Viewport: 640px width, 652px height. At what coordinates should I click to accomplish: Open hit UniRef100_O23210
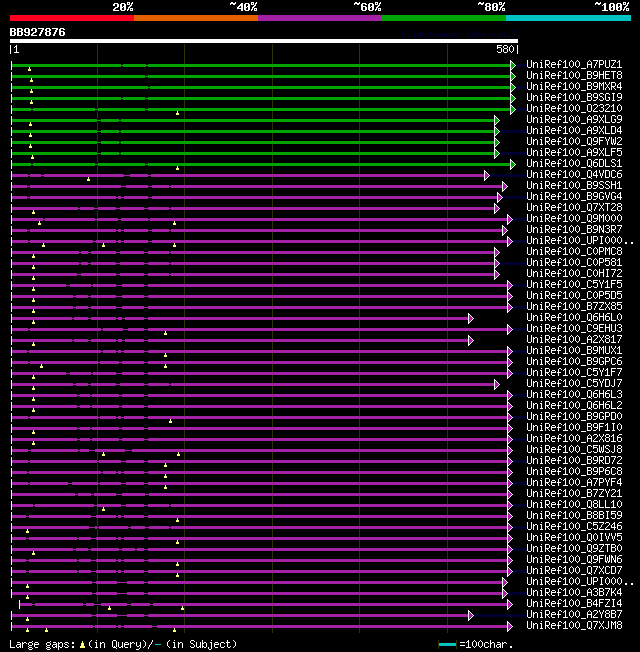point(574,109)
